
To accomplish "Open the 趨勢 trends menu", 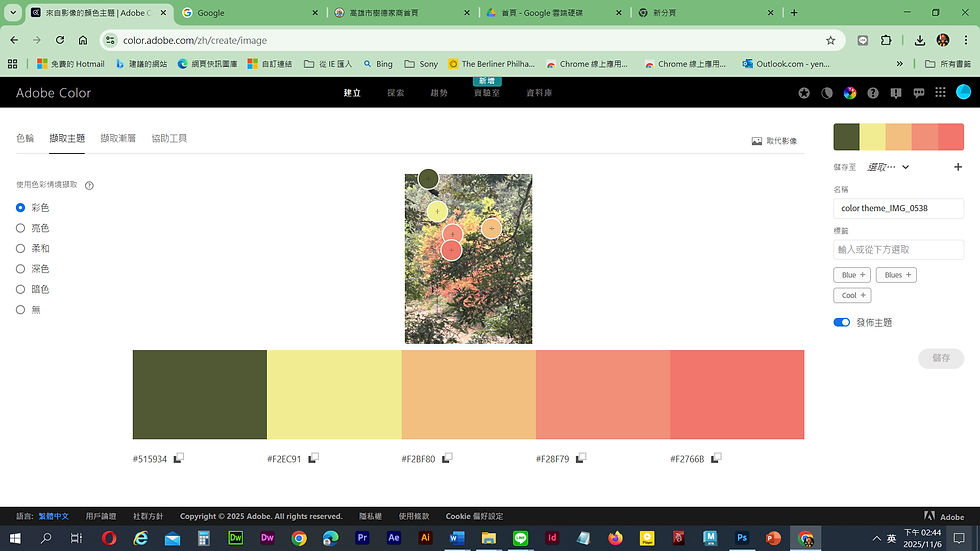I will point(439,92).
